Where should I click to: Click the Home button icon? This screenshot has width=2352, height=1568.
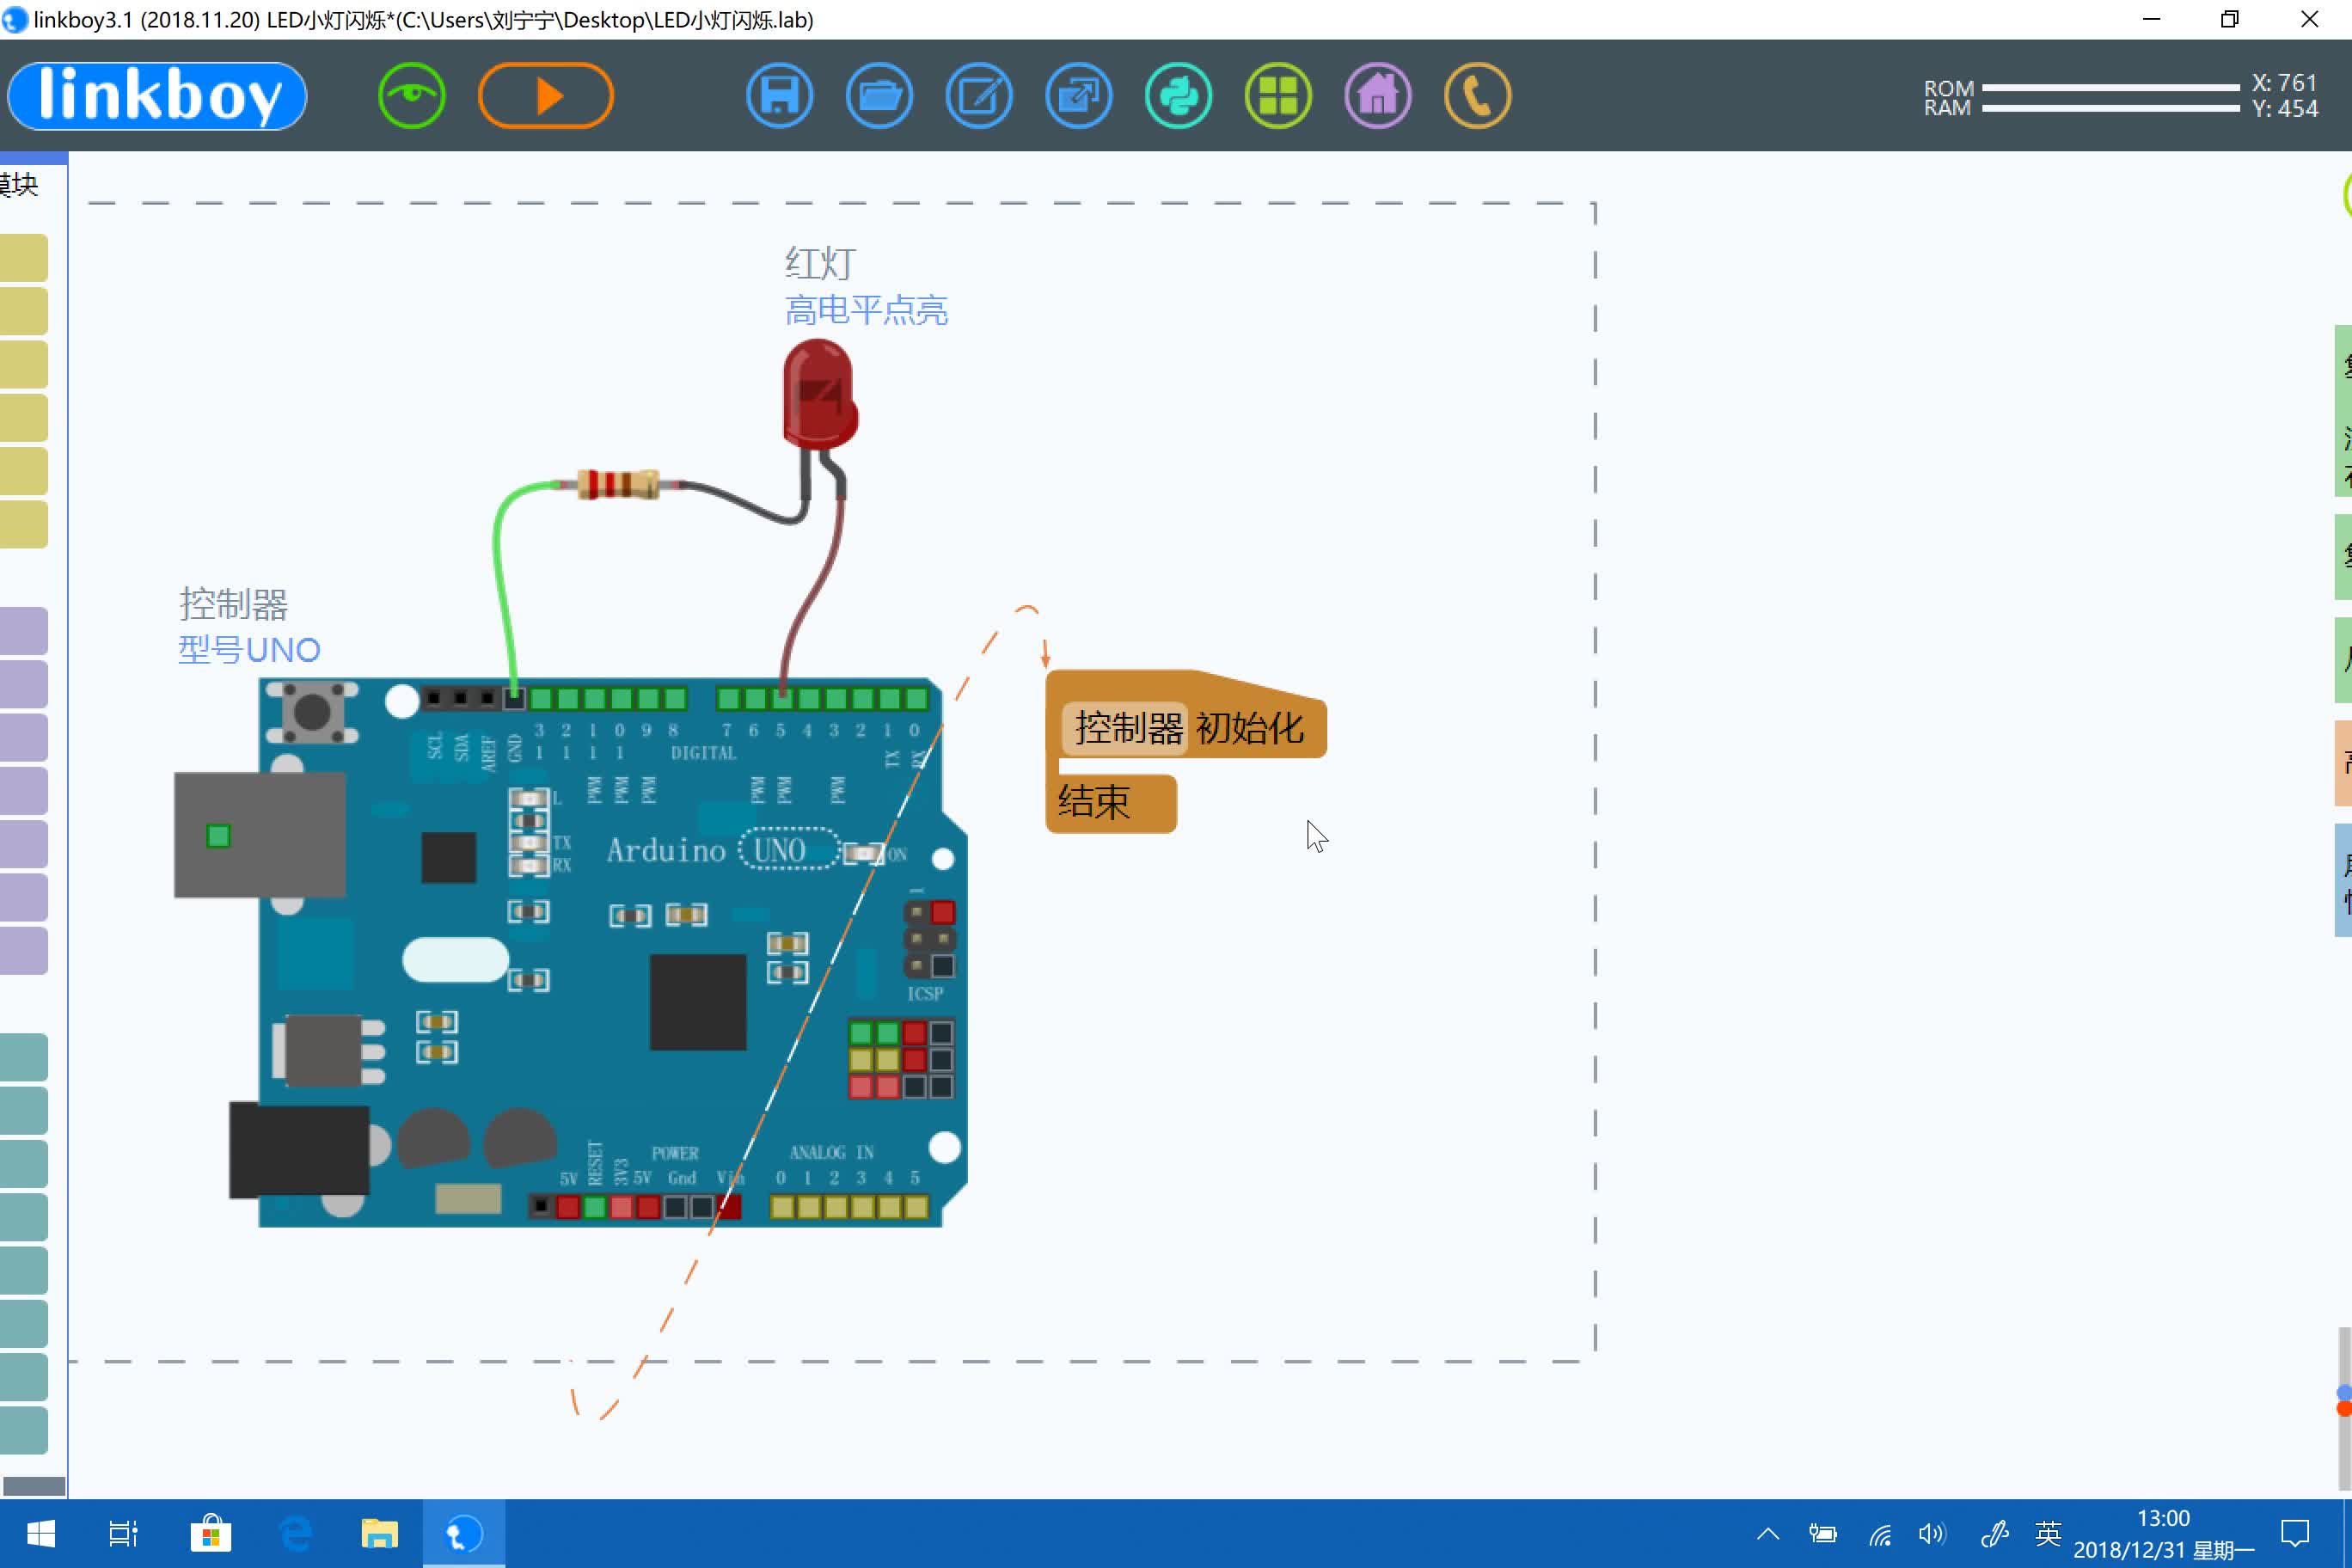point(1381,95)
